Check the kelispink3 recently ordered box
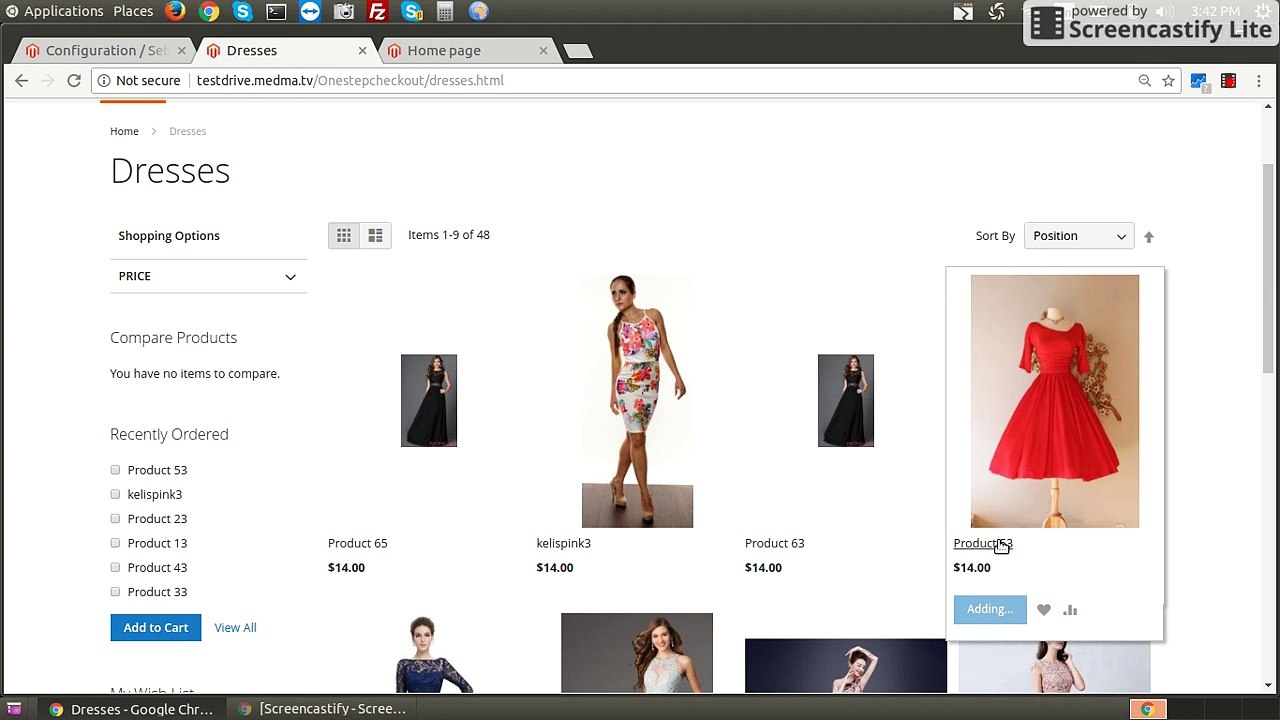The height and width of the screenshot is (720, 1280). point(115,494)
